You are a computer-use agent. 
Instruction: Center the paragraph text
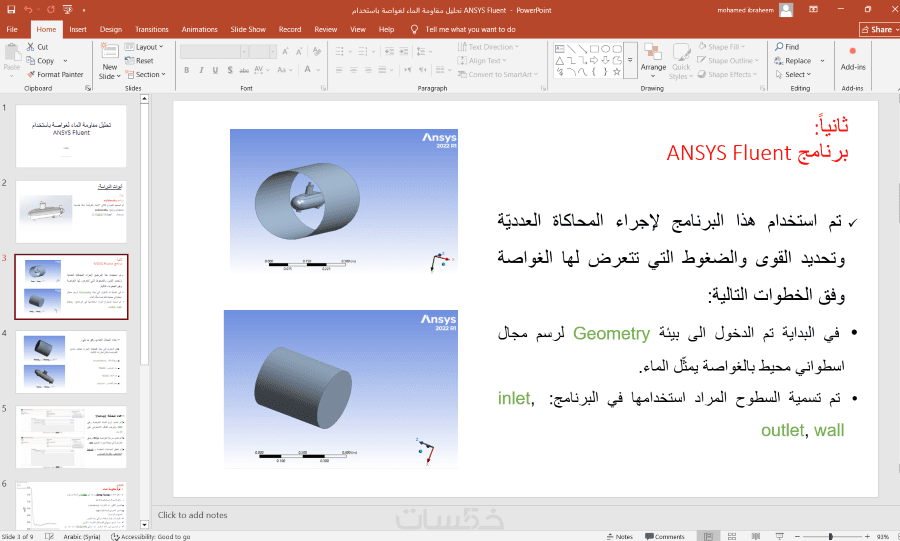click(x=354, y=70)
